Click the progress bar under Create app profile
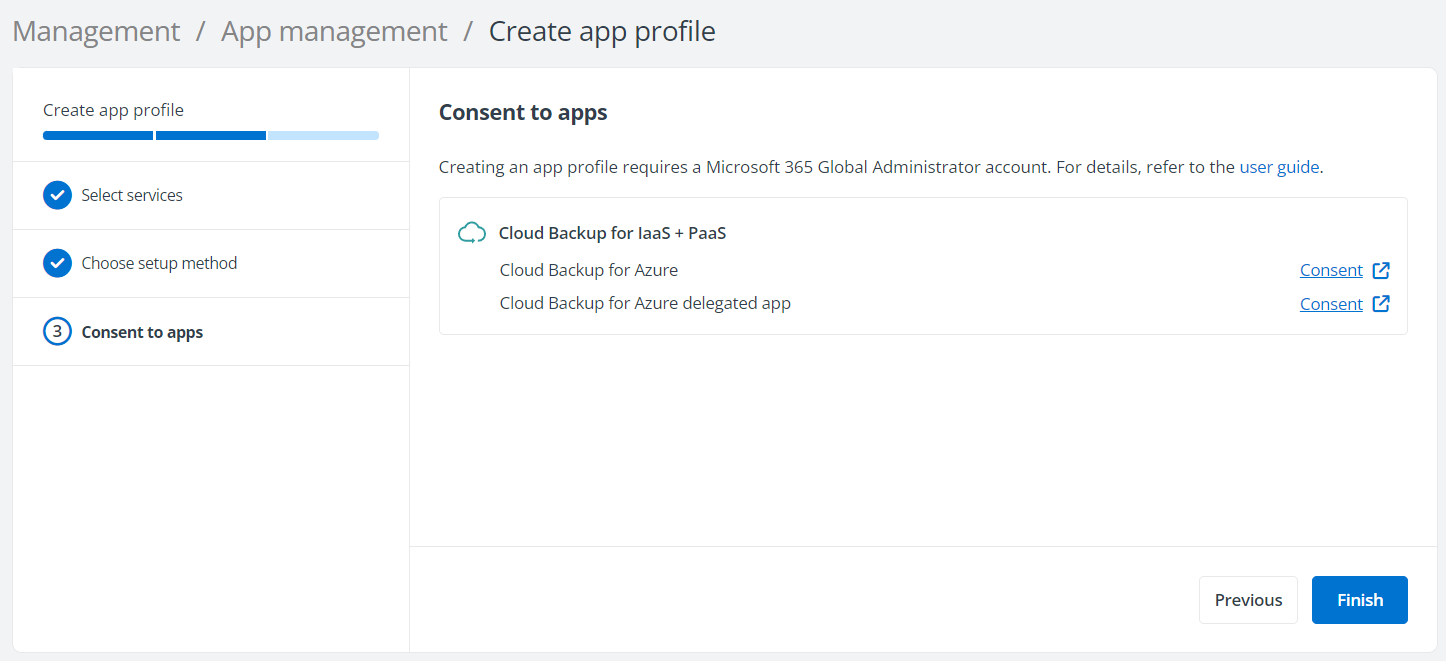 click(x=210, y=135)
